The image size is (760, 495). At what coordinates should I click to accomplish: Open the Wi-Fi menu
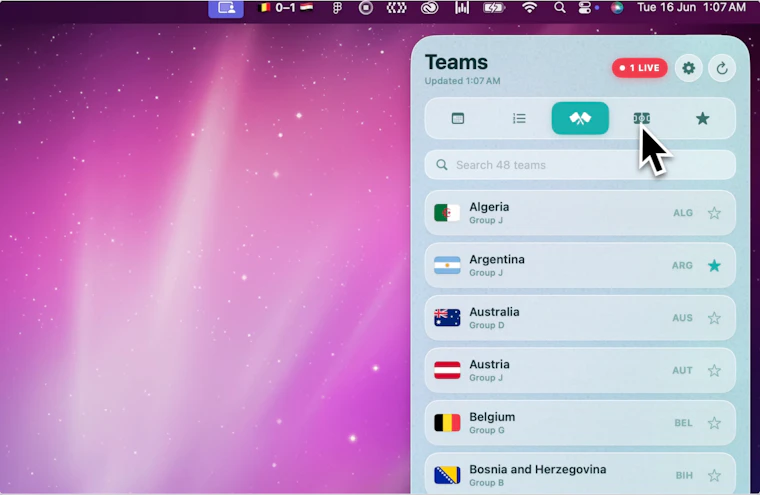click(529, 8)
